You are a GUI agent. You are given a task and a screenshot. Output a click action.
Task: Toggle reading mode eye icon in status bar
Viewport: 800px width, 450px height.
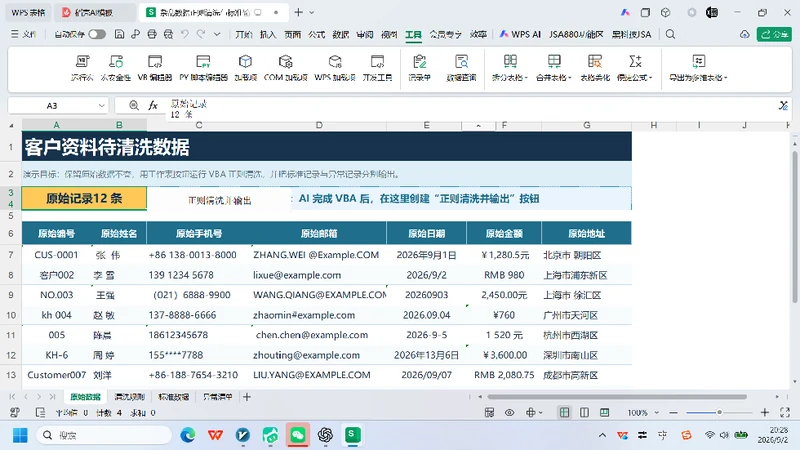click(509, 412)
